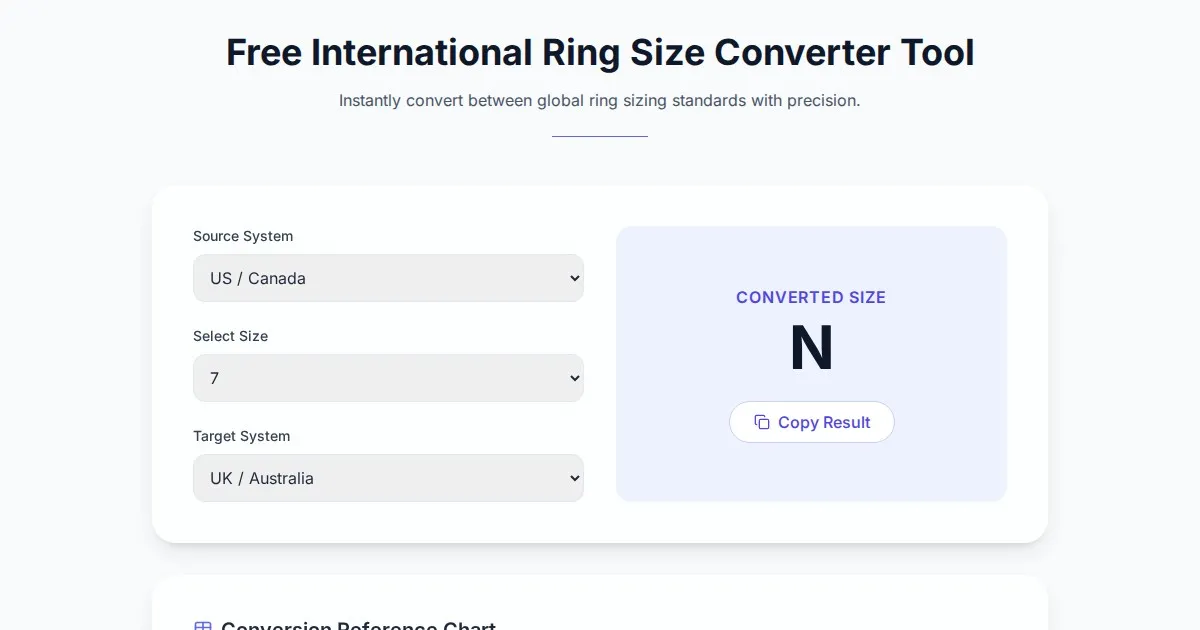Image resolution: width=1200 pixels, height=630 pixels.
Task: Expand the Select Size dropdown showing 7
Action: pos(388,378)
